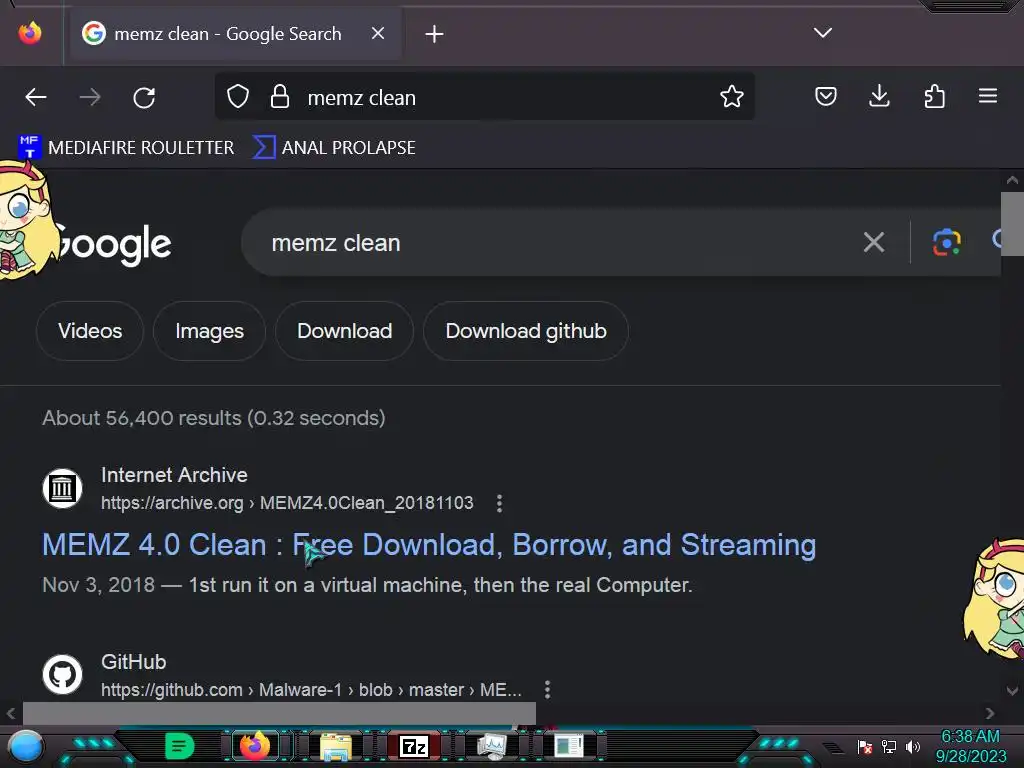Select the 'Download github' suggestion chip

526,331
